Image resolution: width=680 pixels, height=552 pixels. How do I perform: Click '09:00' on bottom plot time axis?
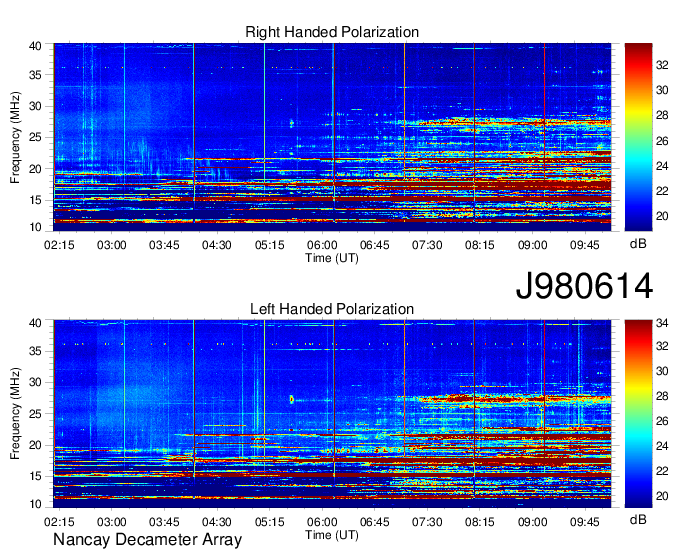532,522
